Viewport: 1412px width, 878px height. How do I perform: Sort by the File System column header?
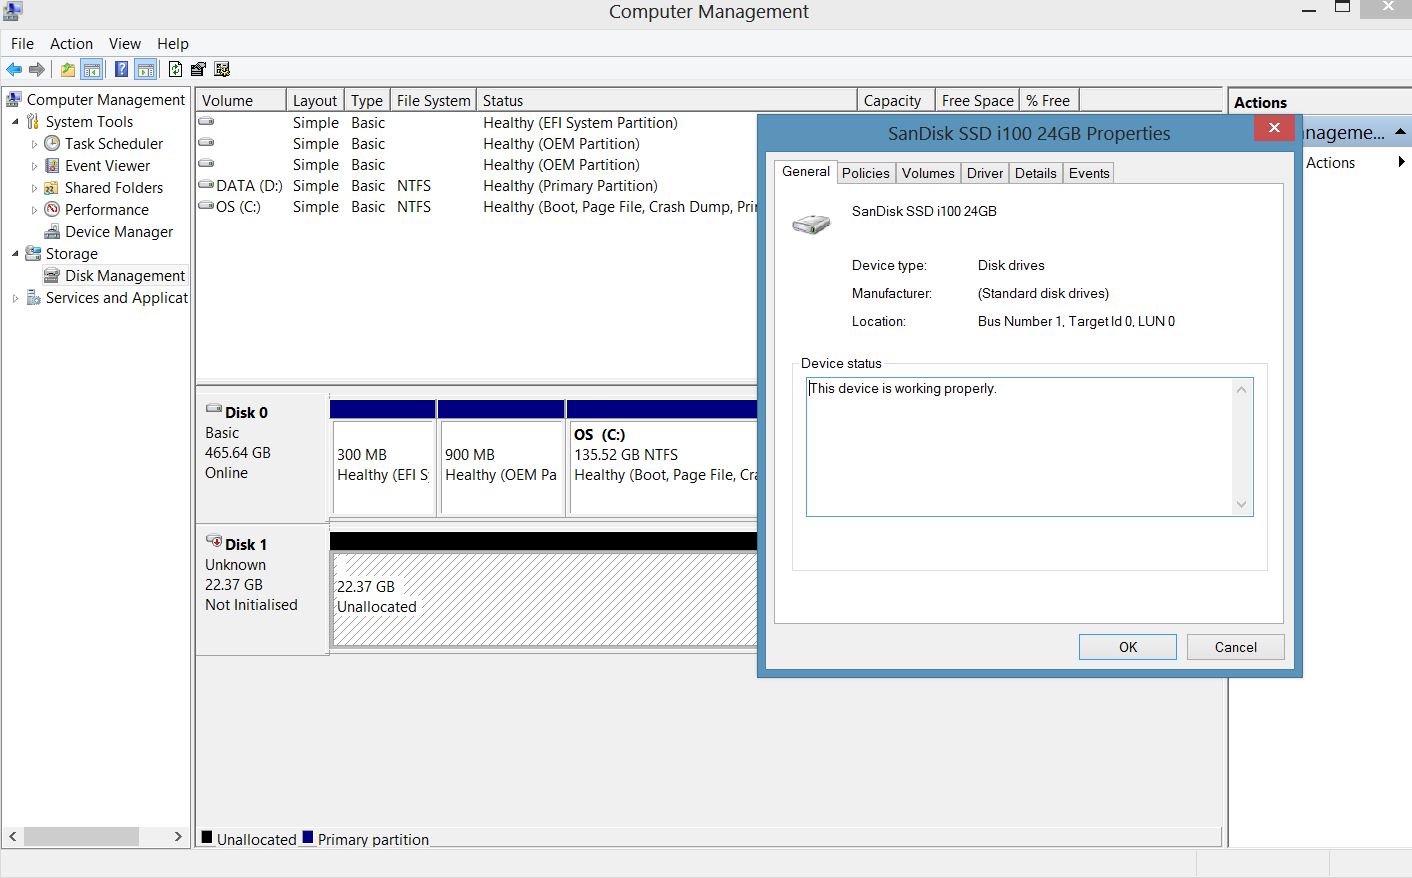tap(433, 100)
